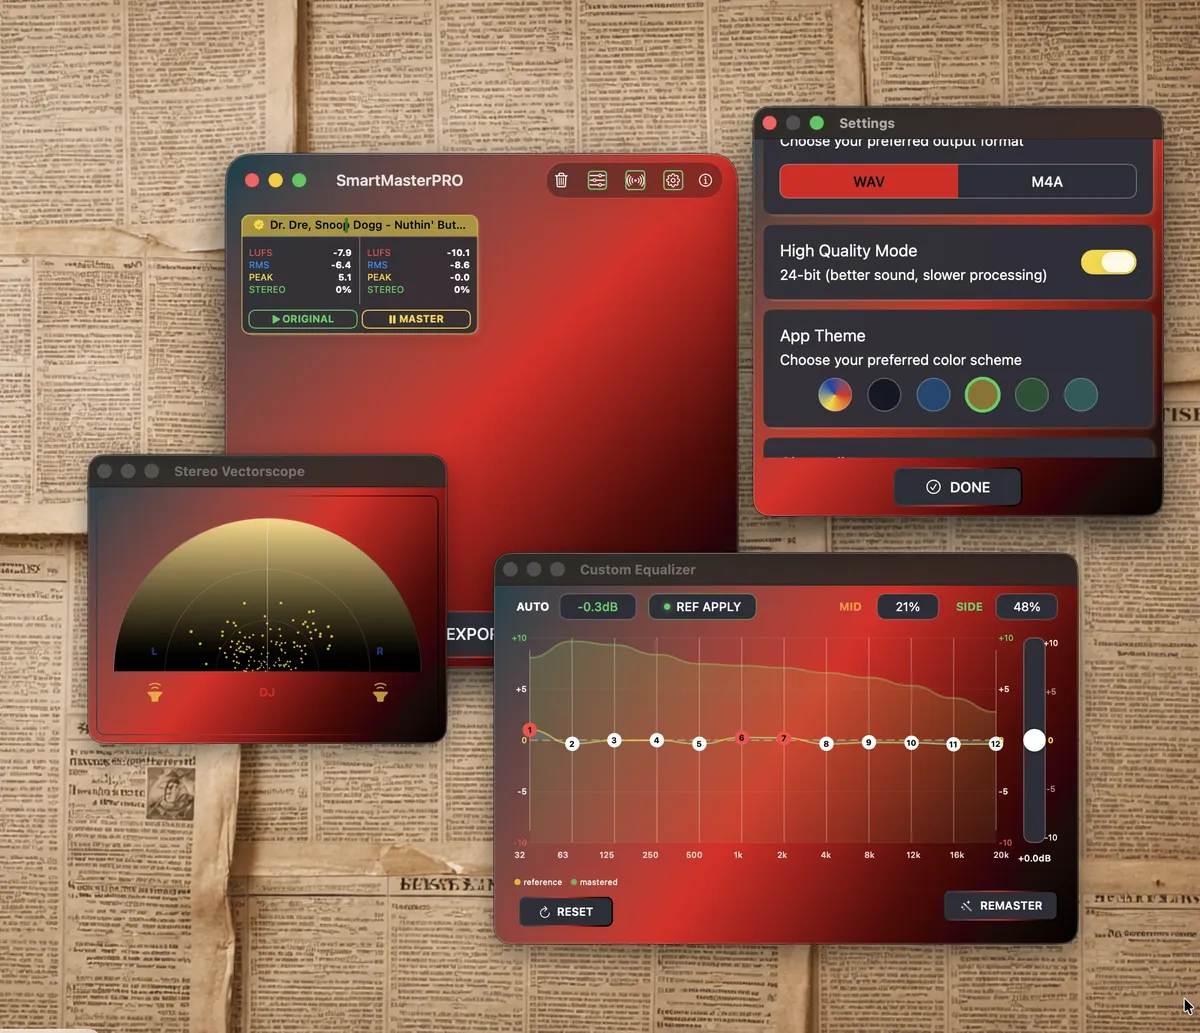Viewport: 1200px width, 1033px height.
Task: Click the yellow badge beside track title
Action: [x=258, y=225]
